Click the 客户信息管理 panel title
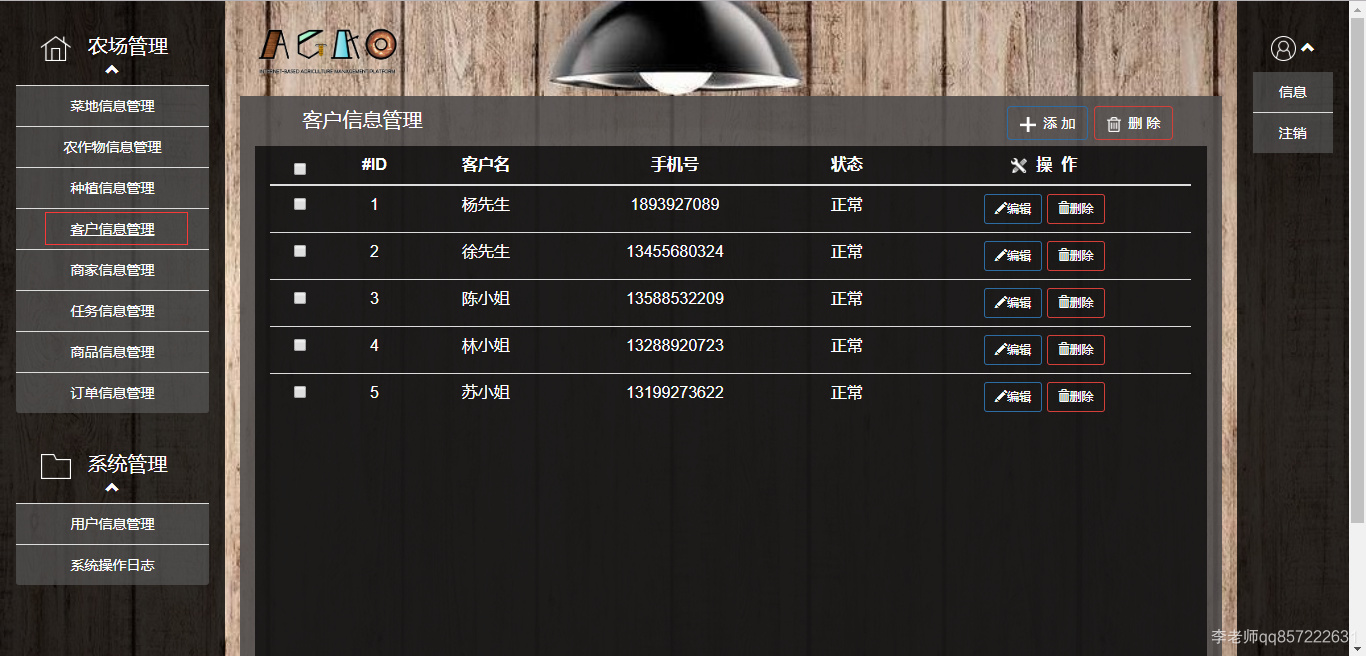The width and height of the screenshot is (1366, 656). (x=363, y=121)
